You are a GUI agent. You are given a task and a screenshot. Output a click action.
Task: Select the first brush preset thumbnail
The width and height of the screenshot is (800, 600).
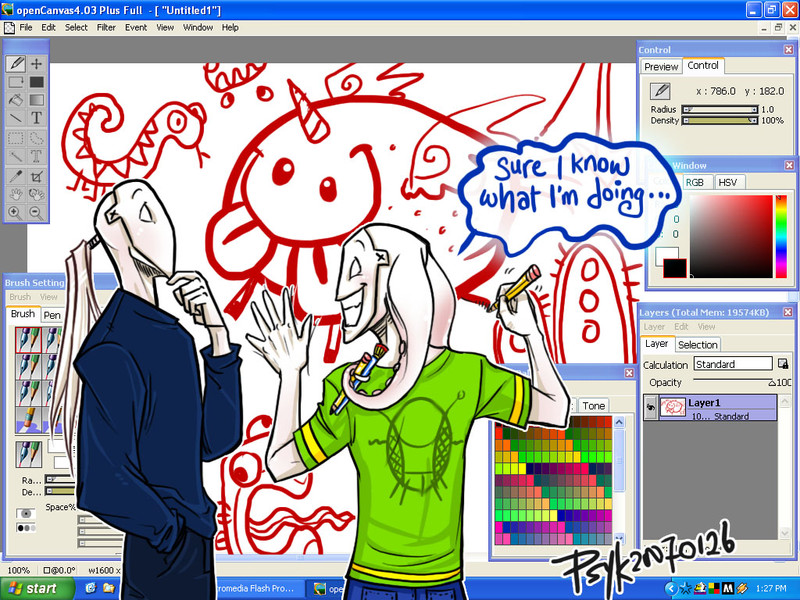[x=28, y=340]
